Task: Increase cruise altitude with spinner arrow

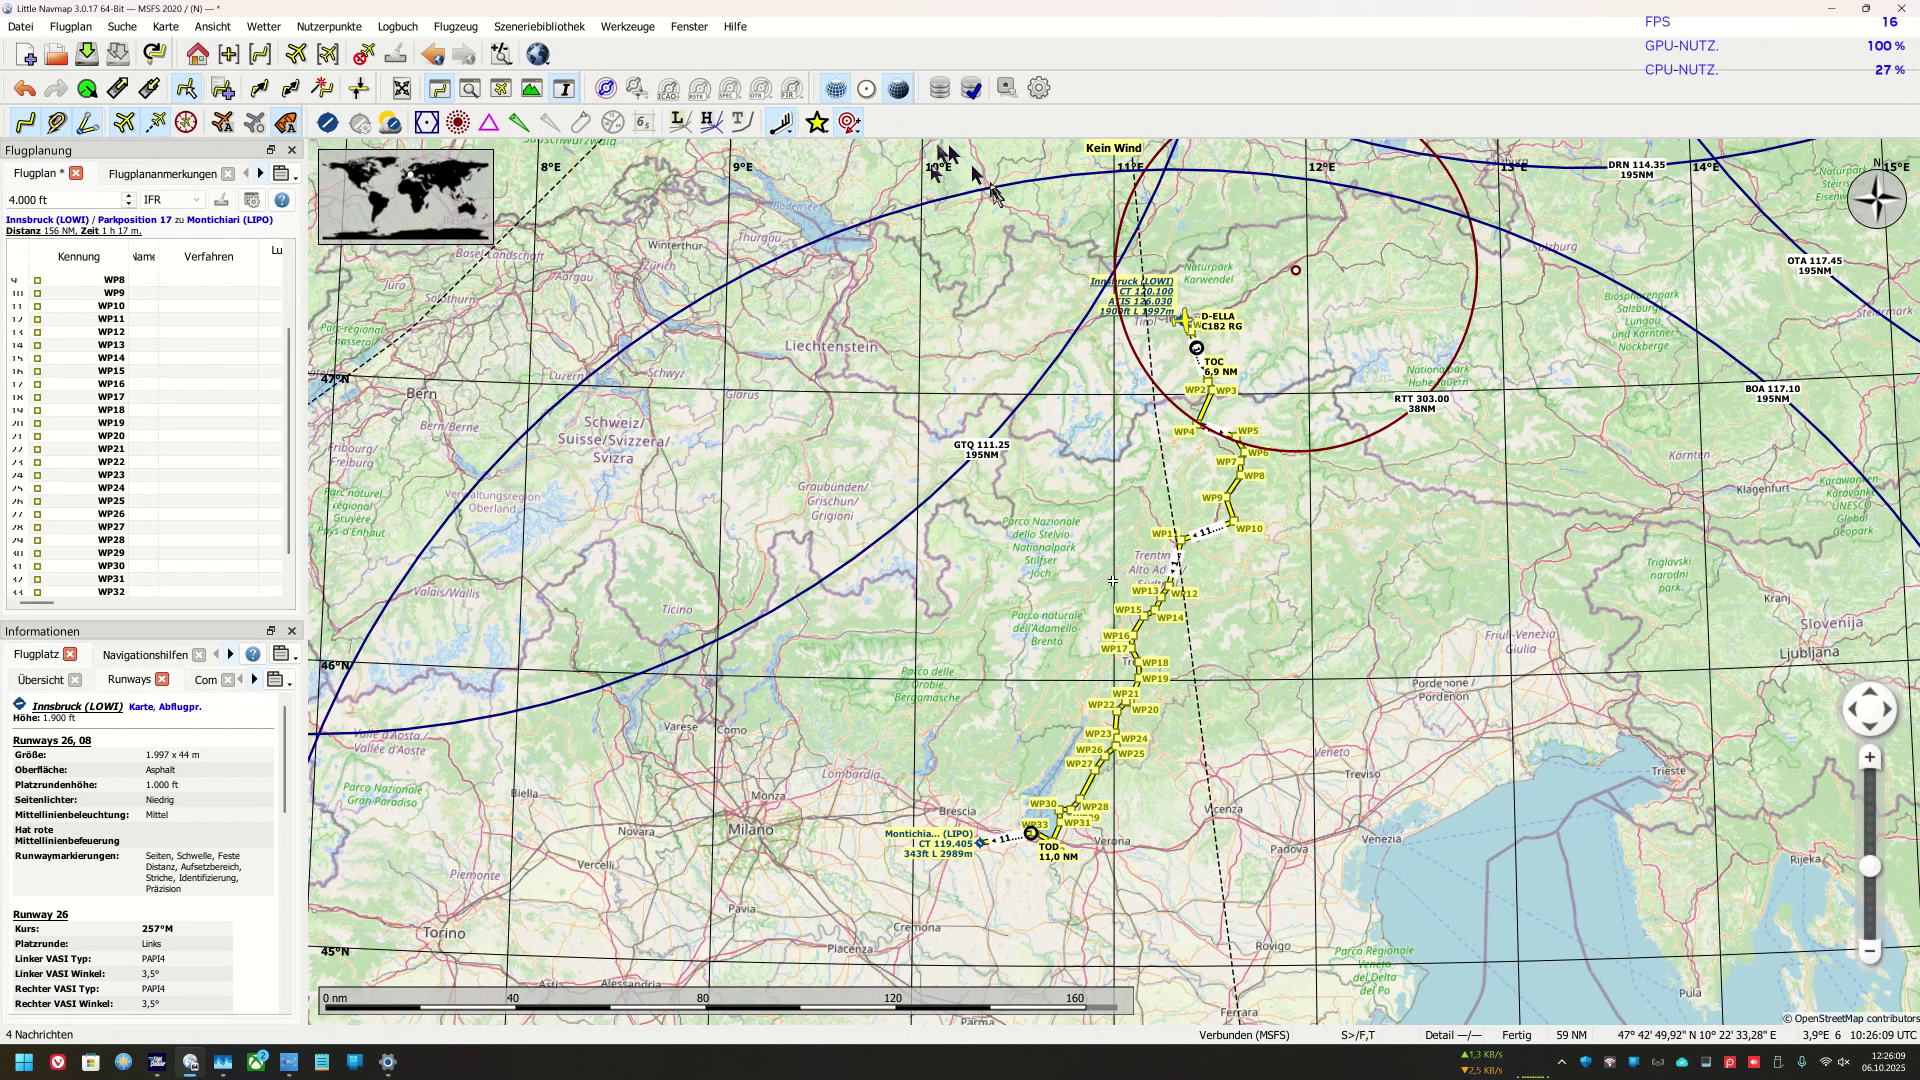Action: [128, 196]
